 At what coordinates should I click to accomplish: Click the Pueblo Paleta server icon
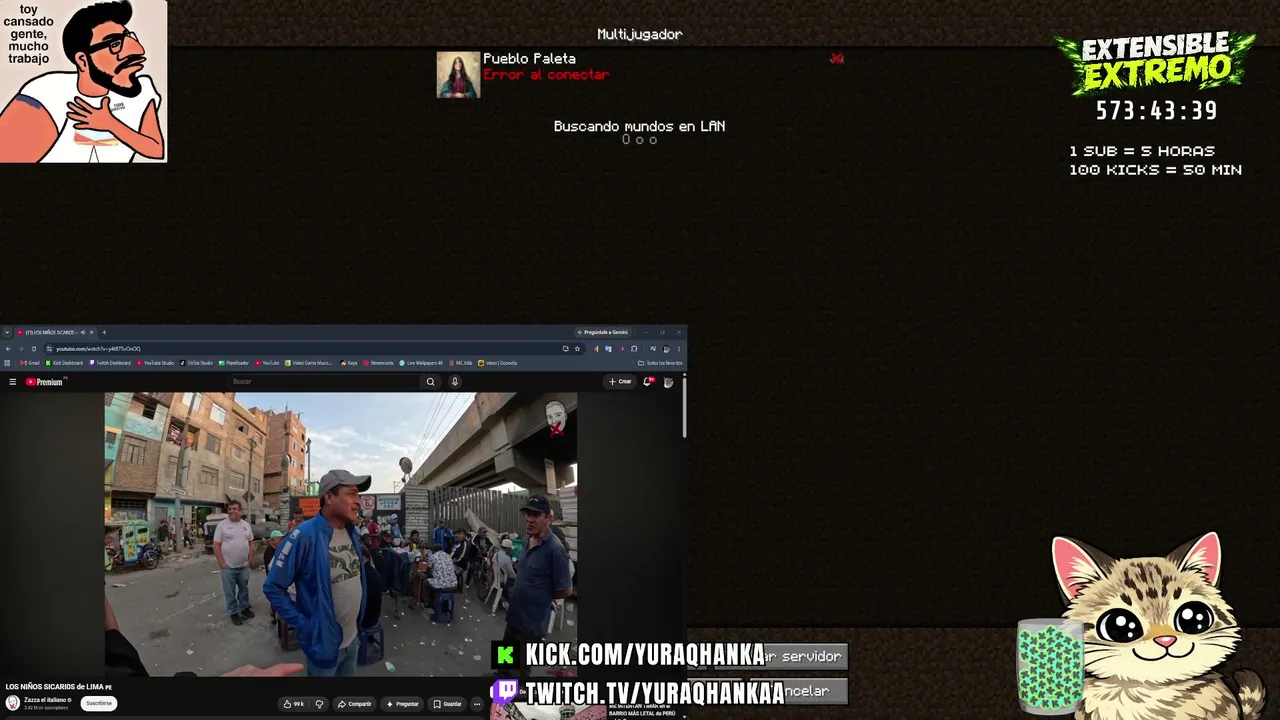click(x=458, y=75)
